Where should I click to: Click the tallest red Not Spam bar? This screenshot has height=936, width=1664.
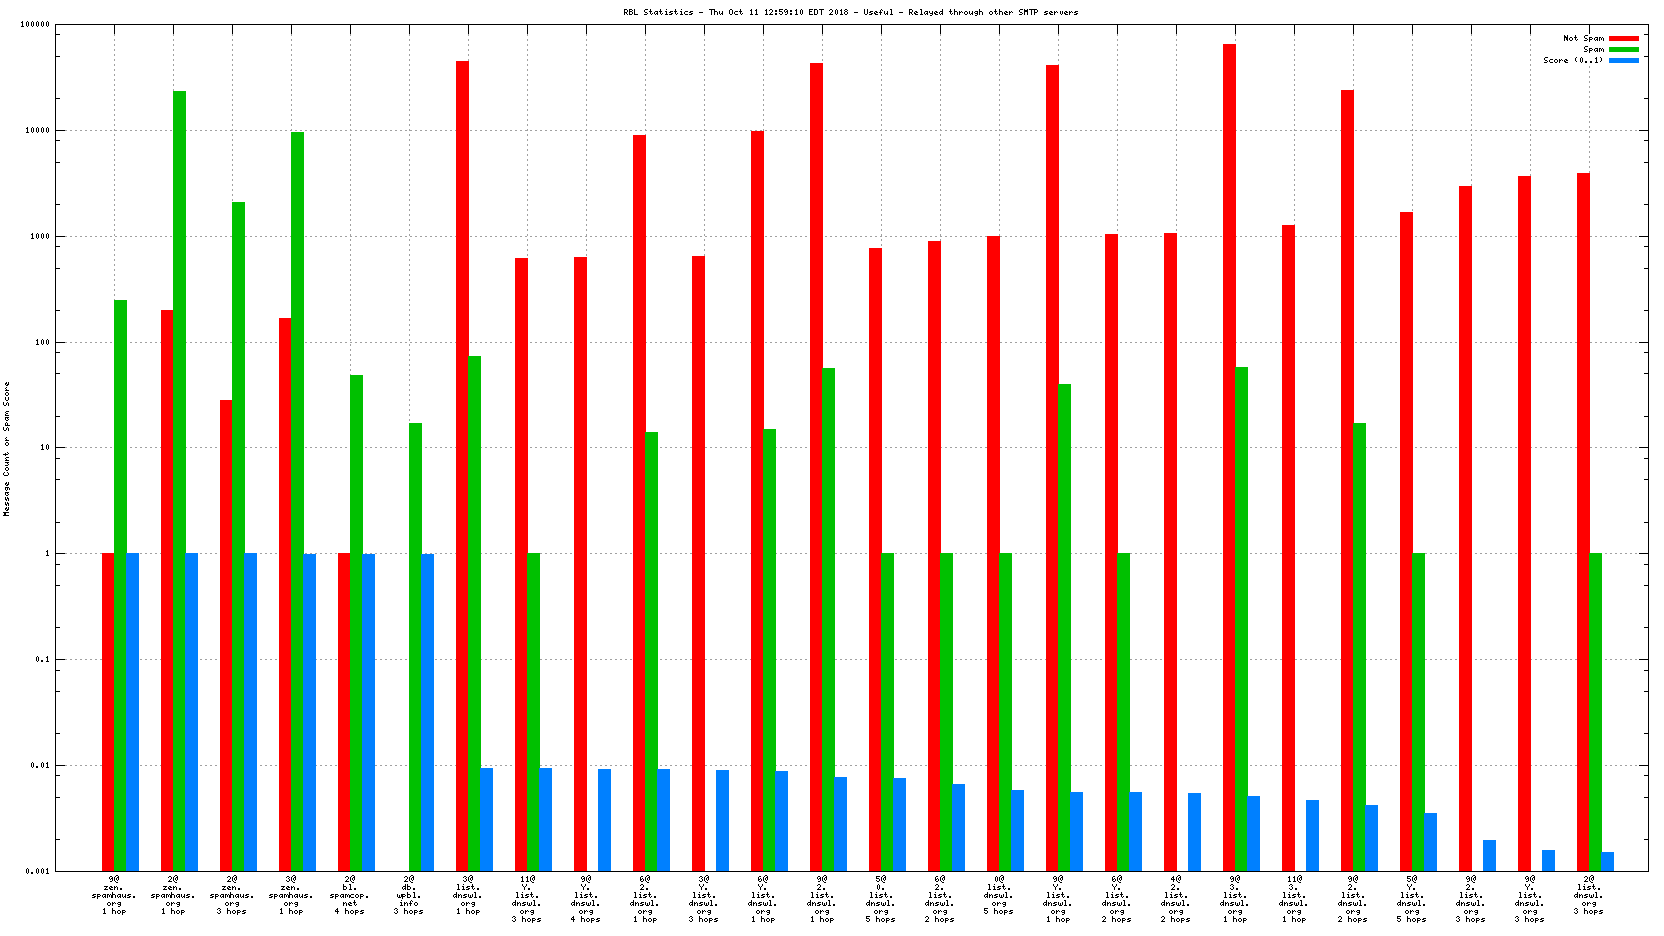click(x=1229, y=450)
